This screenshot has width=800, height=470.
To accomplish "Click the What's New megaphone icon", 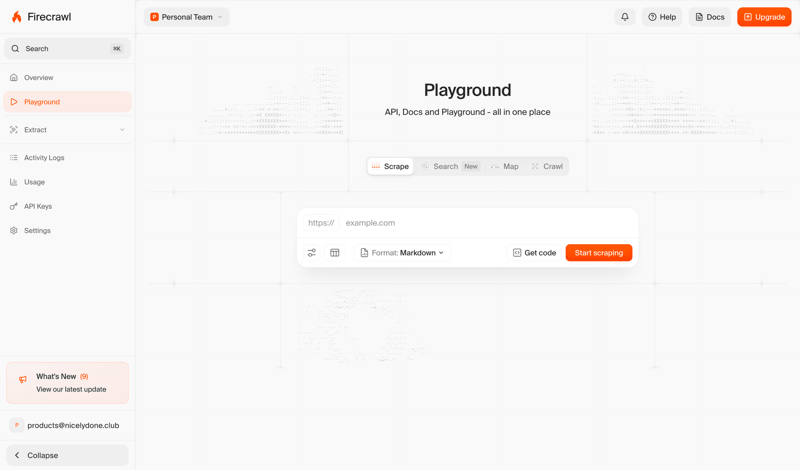I will point(22,379).
